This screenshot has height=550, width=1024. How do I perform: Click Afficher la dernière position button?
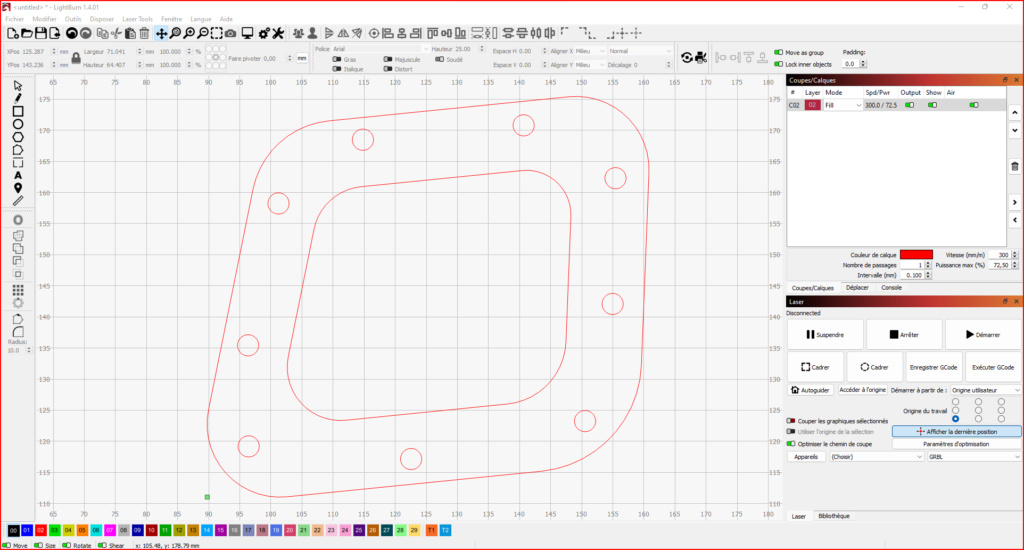(x=956, y=432)
